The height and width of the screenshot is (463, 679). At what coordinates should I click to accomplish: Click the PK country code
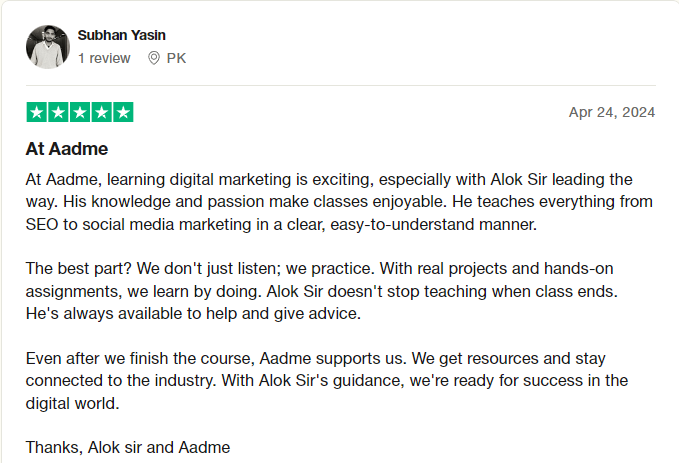[x=176, y=58]
